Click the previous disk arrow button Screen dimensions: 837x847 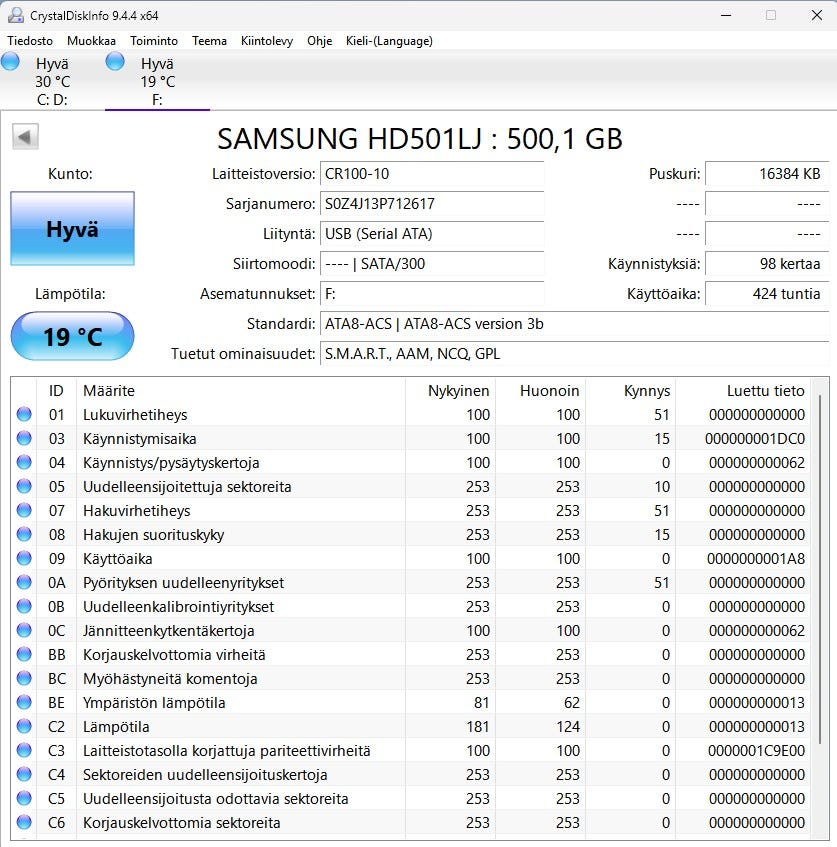25,137
